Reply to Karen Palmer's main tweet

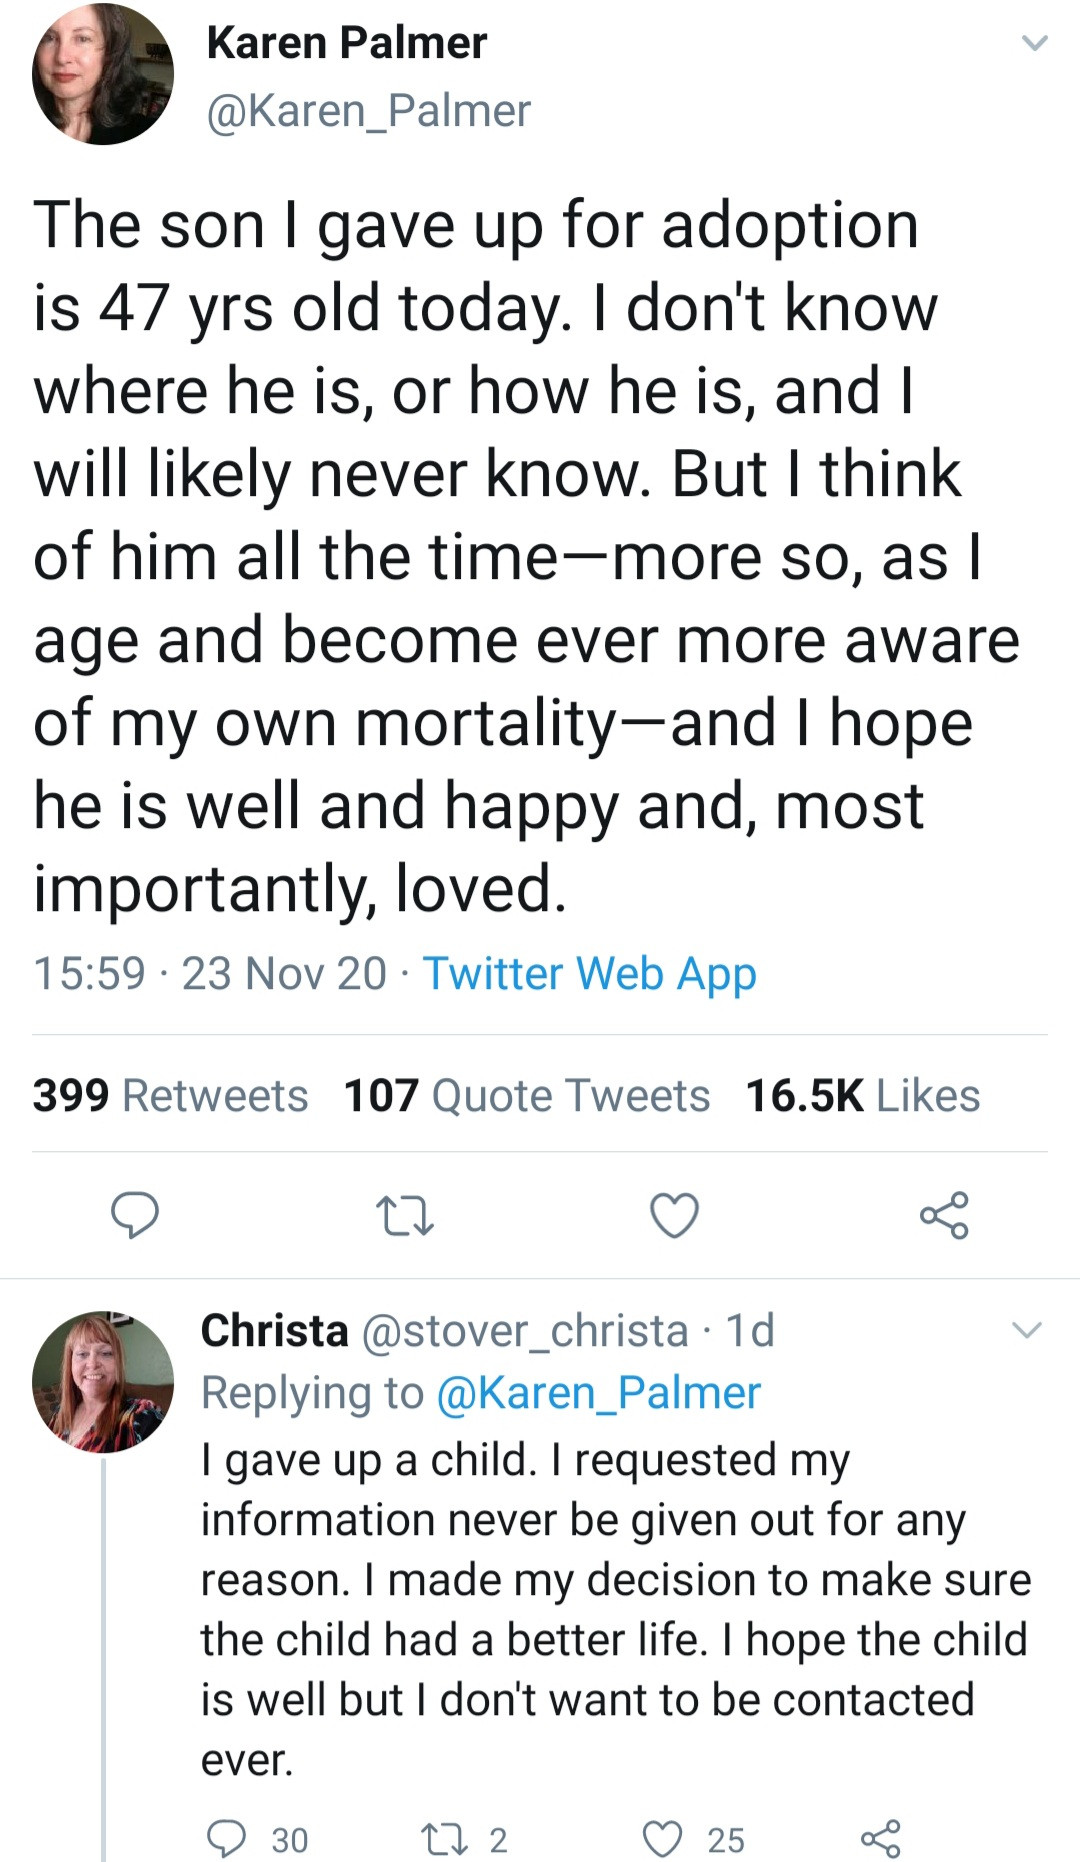pyautogui.click(x=135, y=1215)
